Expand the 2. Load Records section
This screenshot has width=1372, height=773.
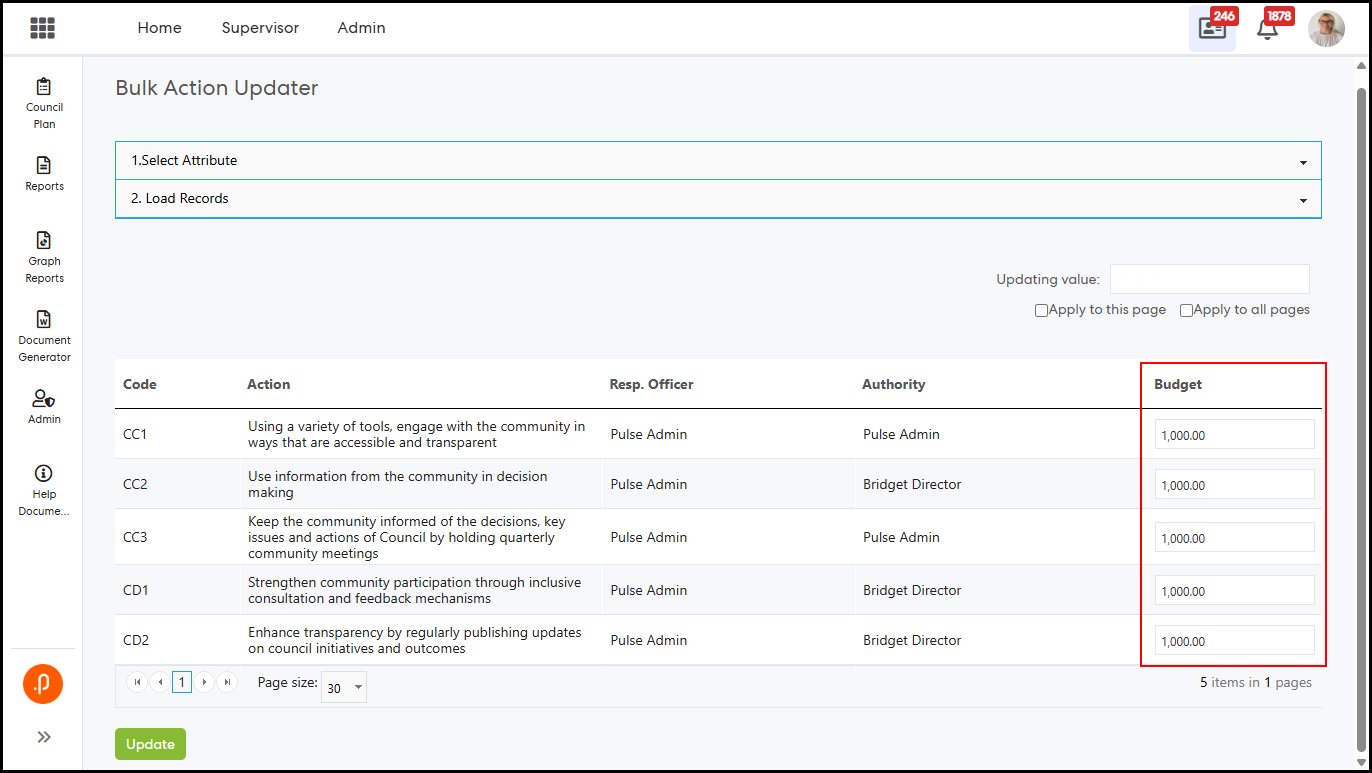coord(718,199)
